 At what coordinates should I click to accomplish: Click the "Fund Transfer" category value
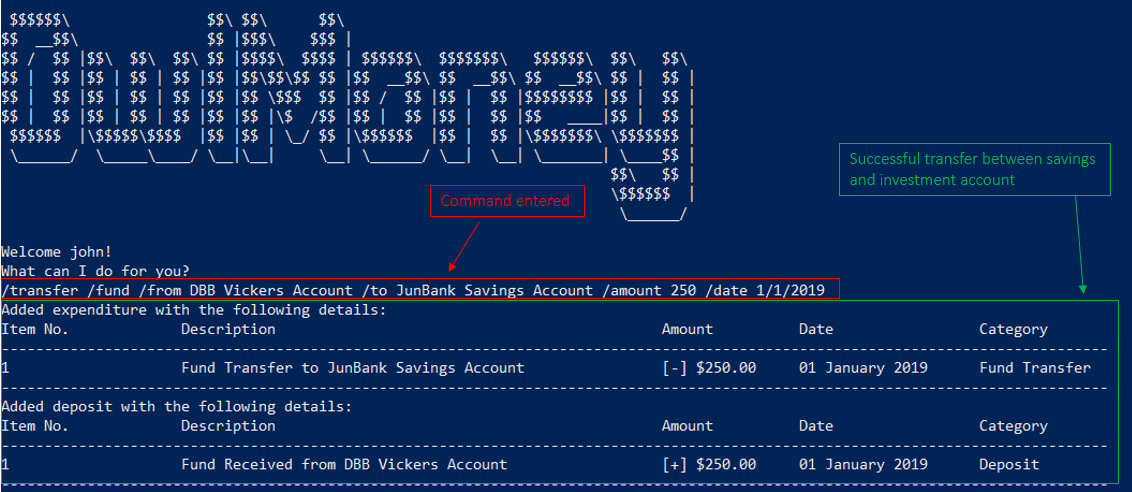click(x=1034, y=367)
